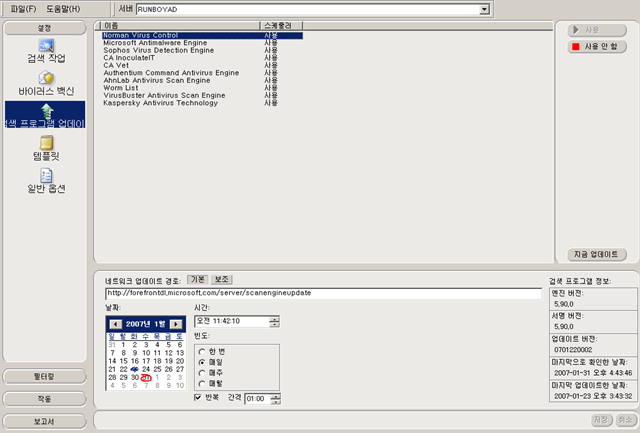Click the 2007년 1월 calendar month title
Image resolution: width=640 pixels, height=433 pixels.
[x=145, y=324]
